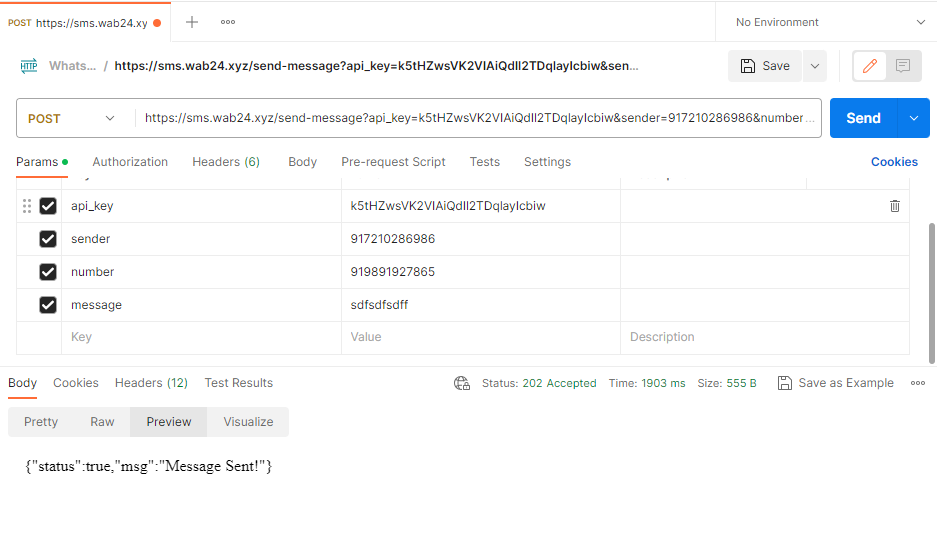
Task: Open the tab overflow three-dots menu
Action: [228, 22]
